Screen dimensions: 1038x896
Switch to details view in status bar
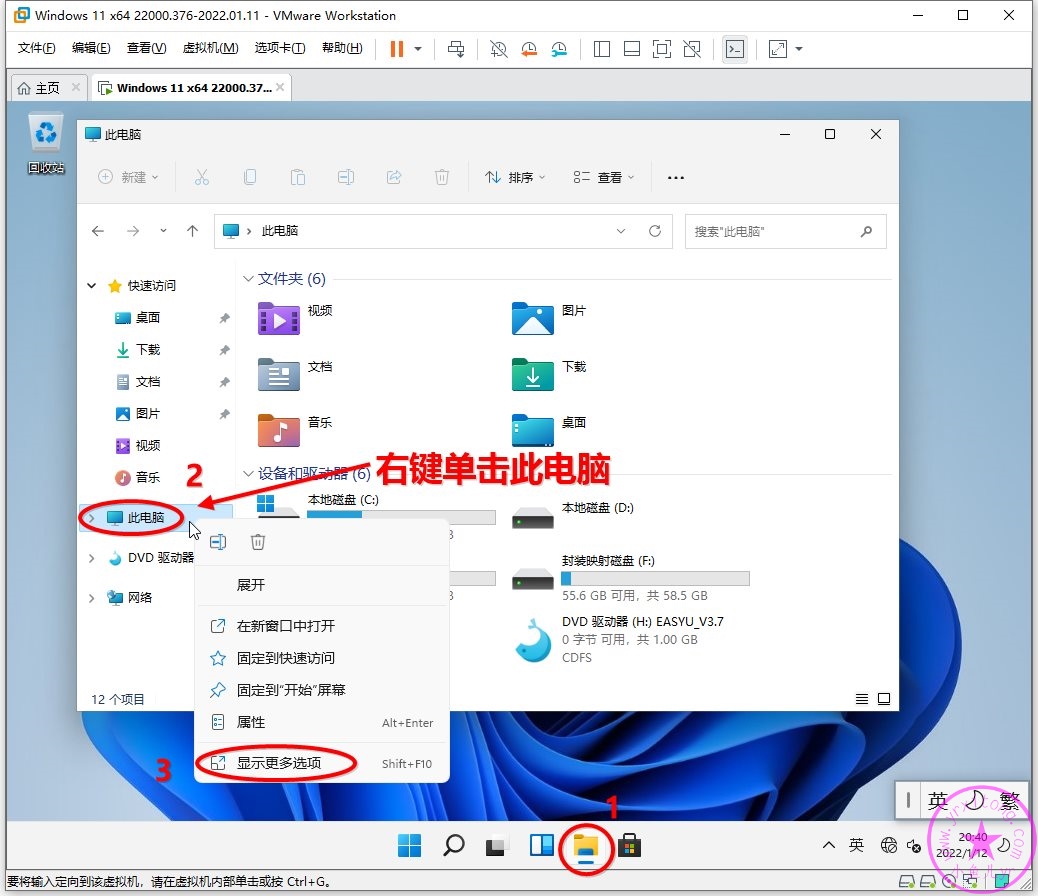tap(862, 699)
